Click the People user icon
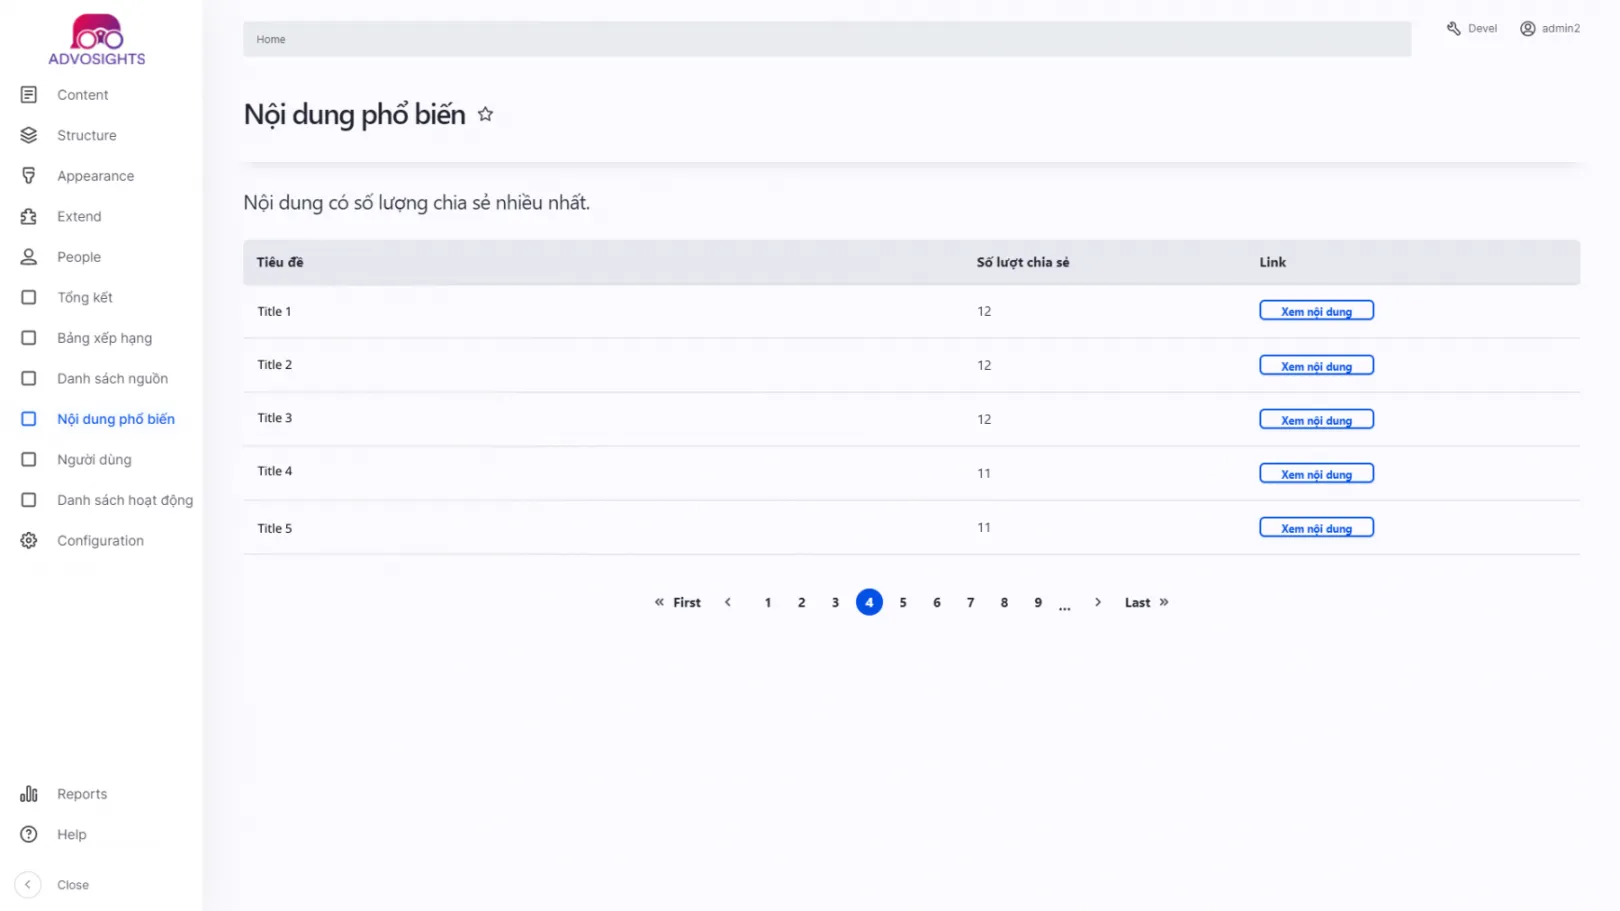 pos(29,257)
